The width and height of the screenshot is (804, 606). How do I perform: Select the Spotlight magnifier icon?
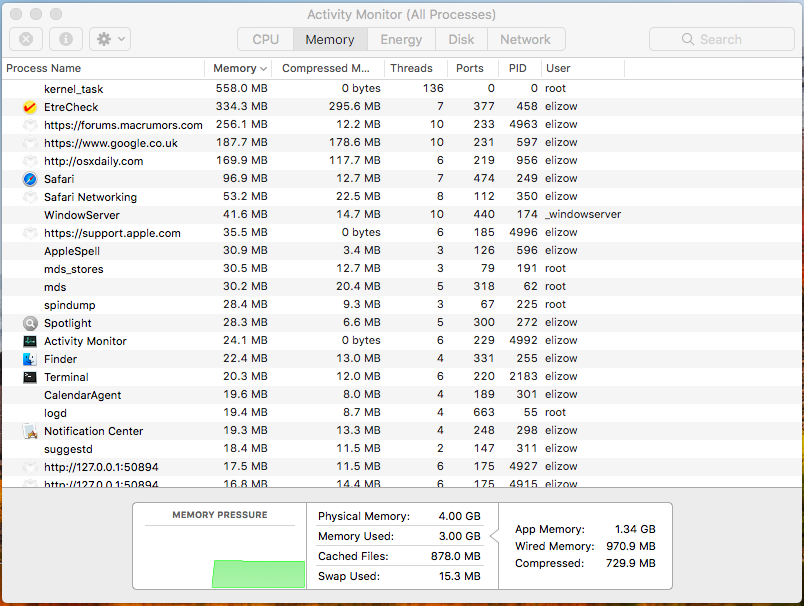pyautogui.click(x=30, y=323)
